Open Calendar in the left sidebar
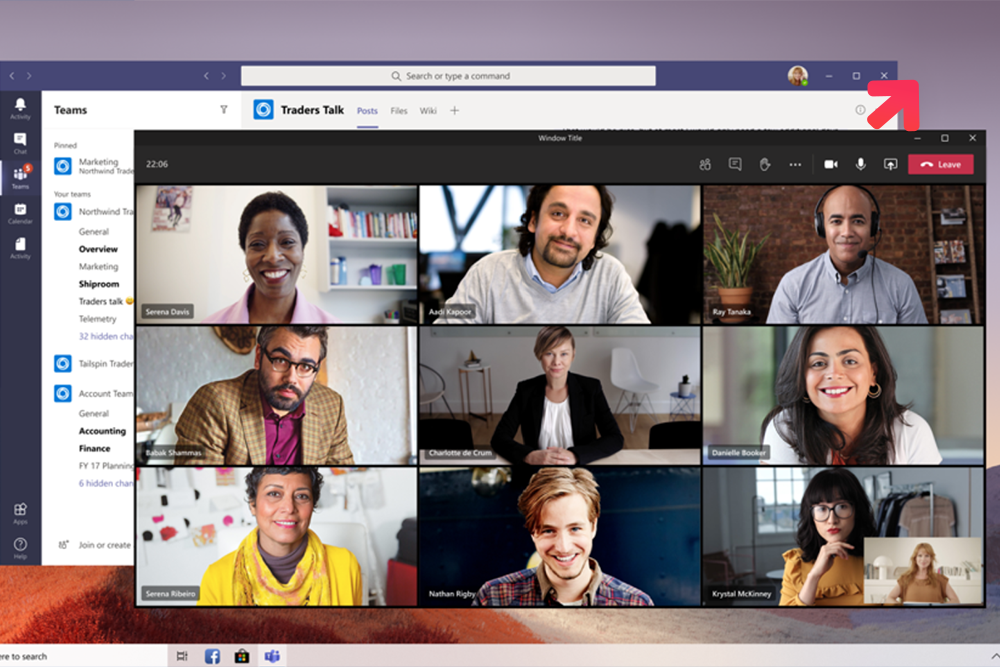This screenshot has height=667, width=1000. coord(20,213)
